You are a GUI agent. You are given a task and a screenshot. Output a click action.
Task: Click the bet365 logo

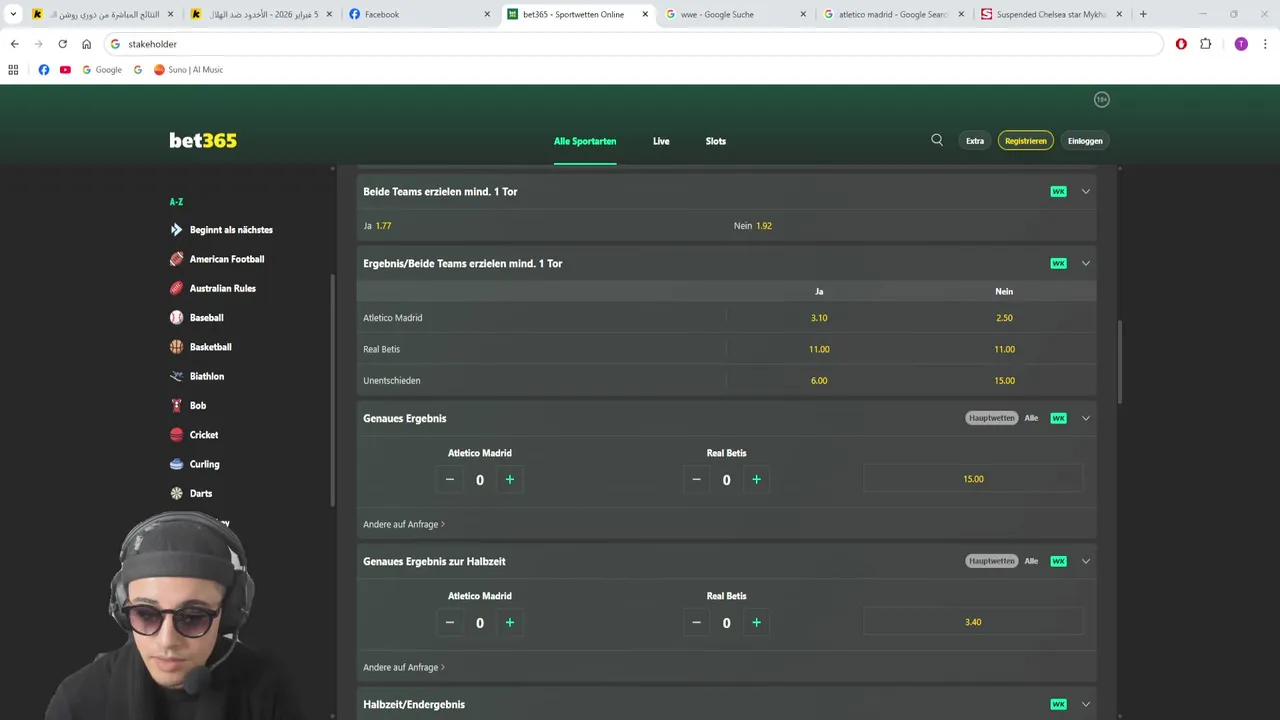pyautogui.click(x=203, y=141)
